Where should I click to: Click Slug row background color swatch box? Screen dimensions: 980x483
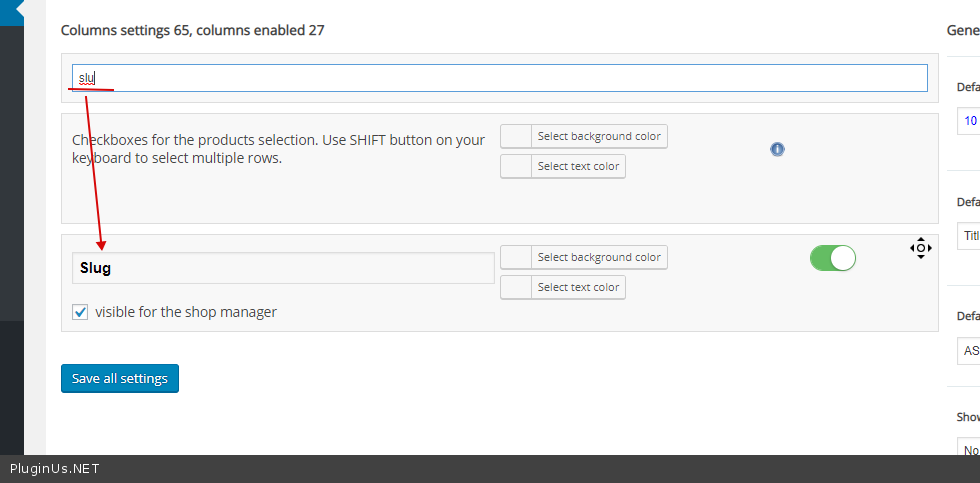click(516, 257)
